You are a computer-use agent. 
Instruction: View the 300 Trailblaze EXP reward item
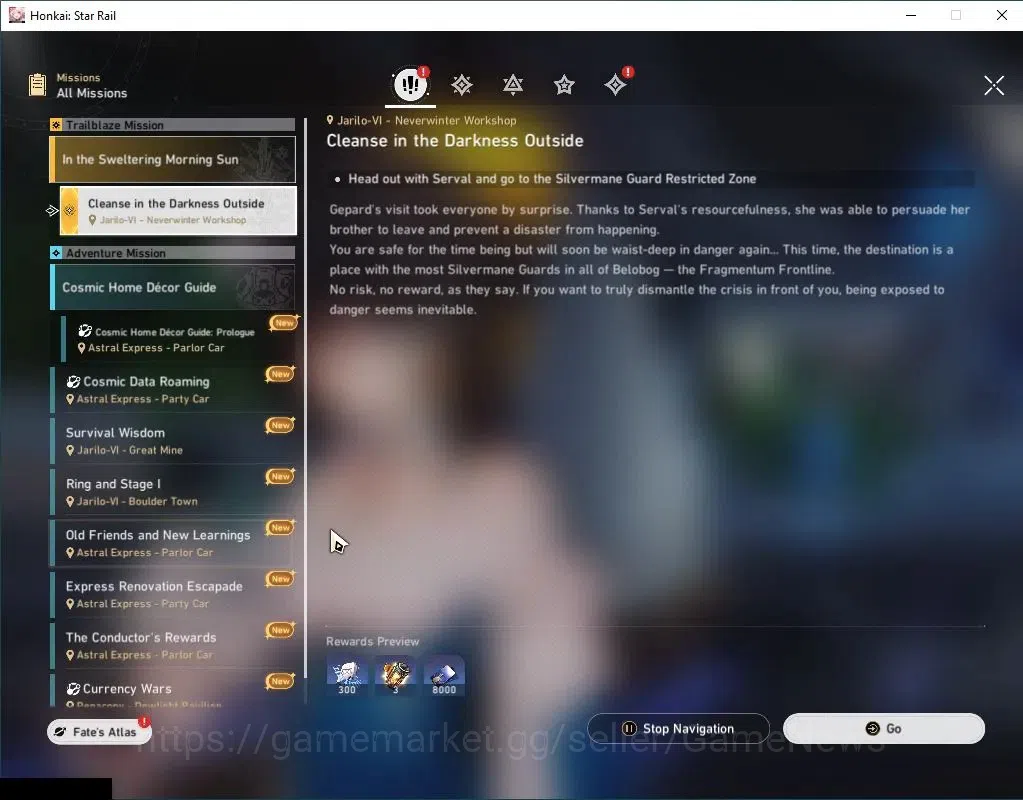click(x=347, y=676)
